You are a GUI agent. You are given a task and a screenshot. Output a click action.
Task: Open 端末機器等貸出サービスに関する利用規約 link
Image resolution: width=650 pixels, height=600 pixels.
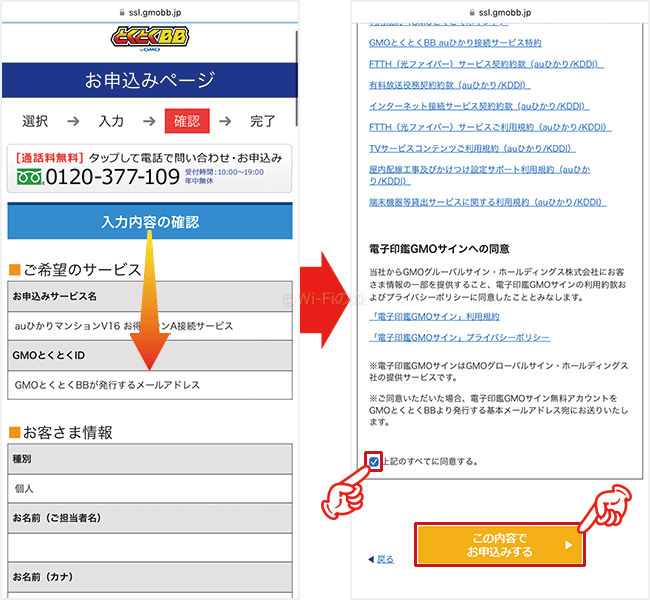tap(488, 202)
